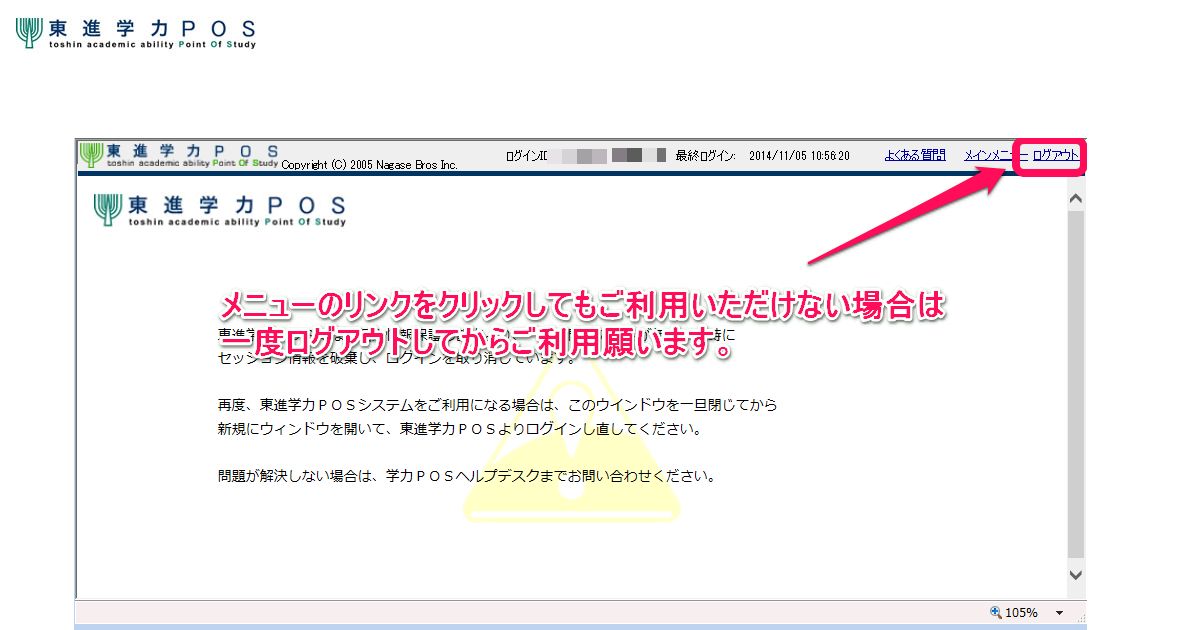
Task: Click the vertical scrollbar up arrow
Action: click(1076, 199)
